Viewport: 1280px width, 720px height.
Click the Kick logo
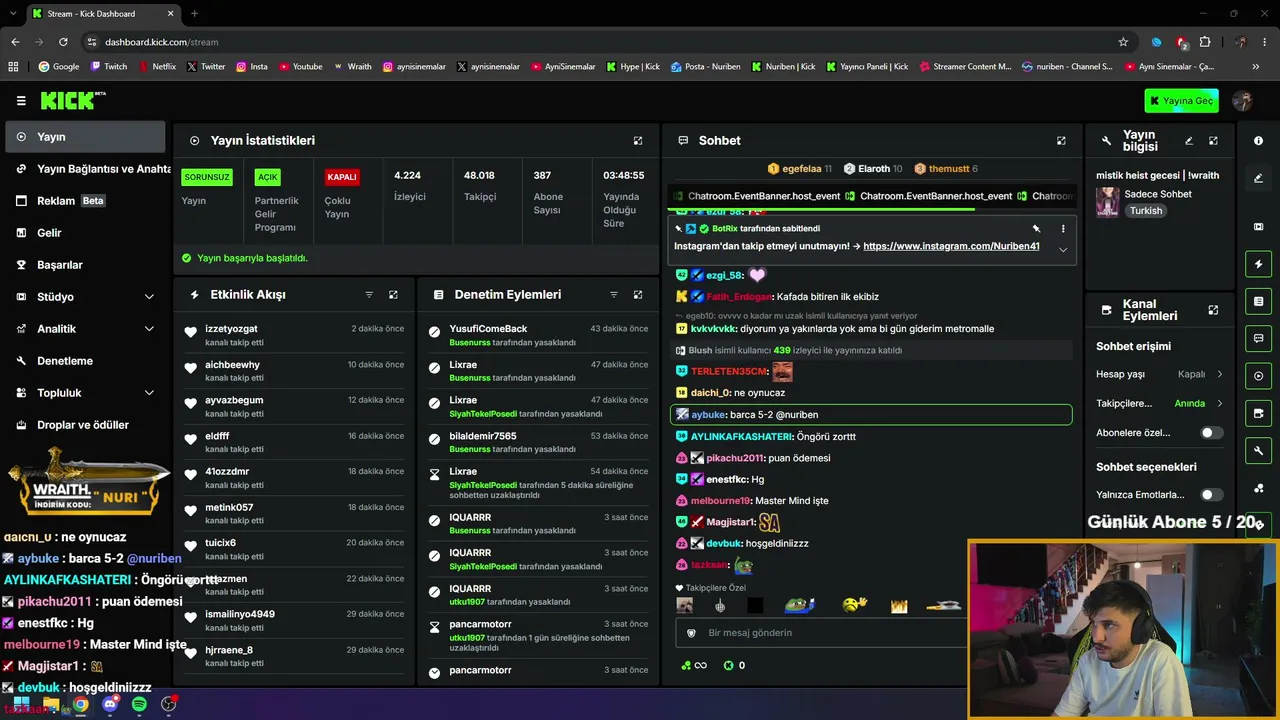72,100
